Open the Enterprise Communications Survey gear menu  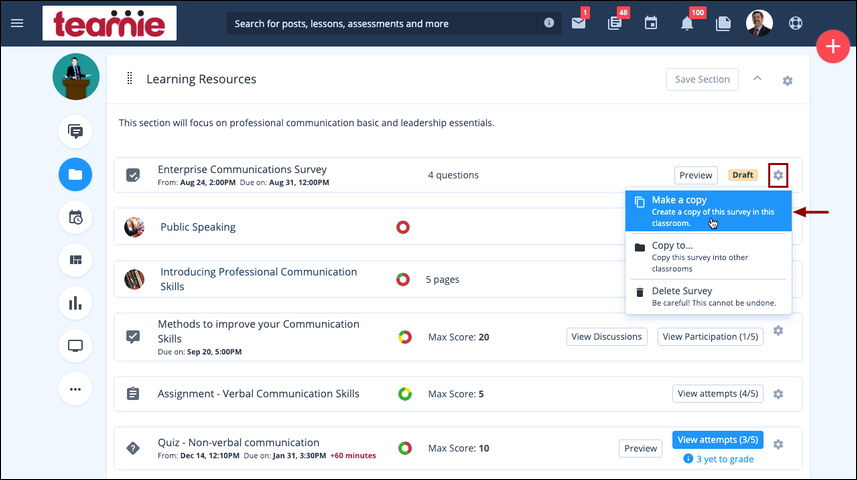pos(778,175)
